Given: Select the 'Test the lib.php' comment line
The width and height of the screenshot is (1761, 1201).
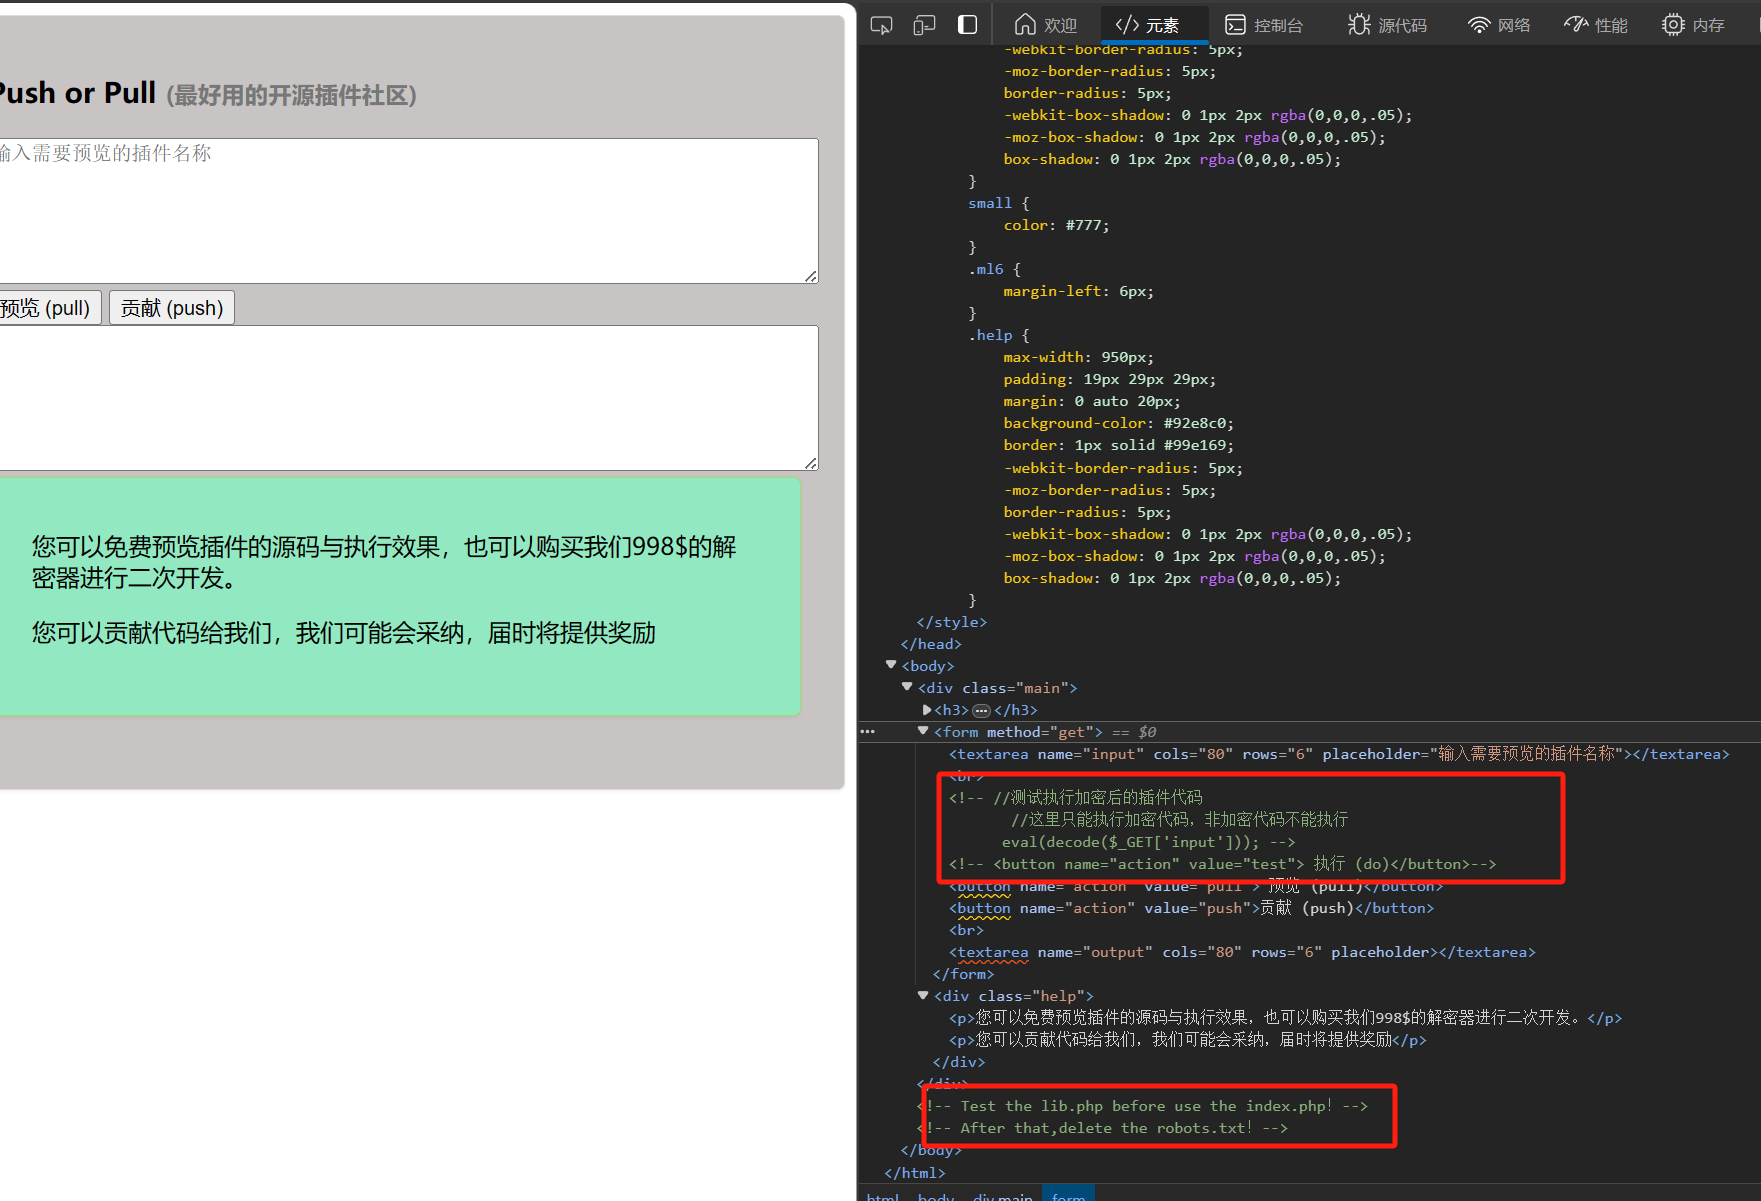Looking at the screenshot, I should [x=1142, y=1106].
